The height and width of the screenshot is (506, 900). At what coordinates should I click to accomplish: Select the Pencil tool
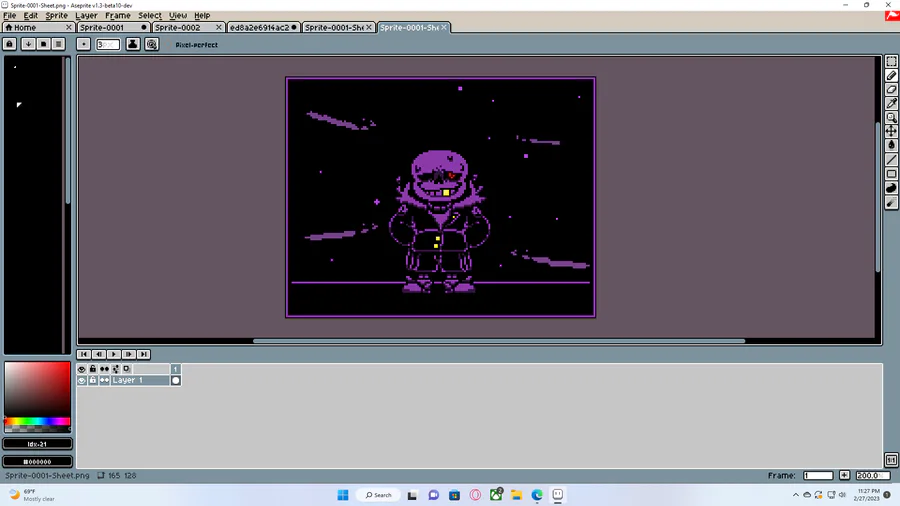891,76
